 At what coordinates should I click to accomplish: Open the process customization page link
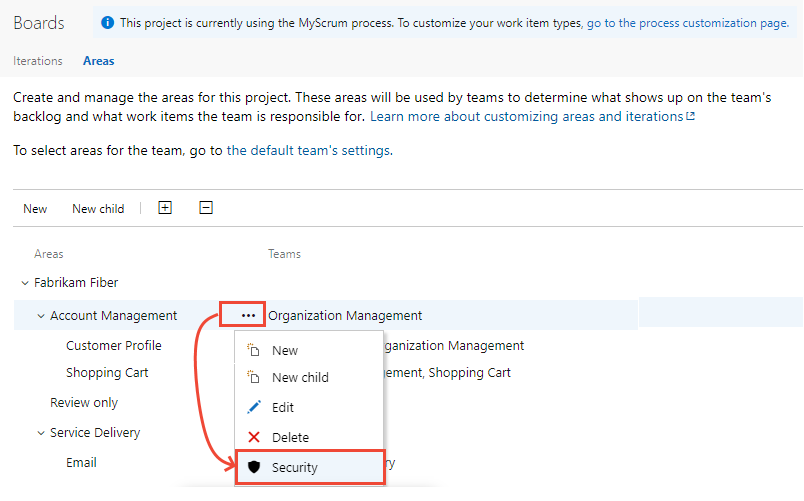(687, 23)
